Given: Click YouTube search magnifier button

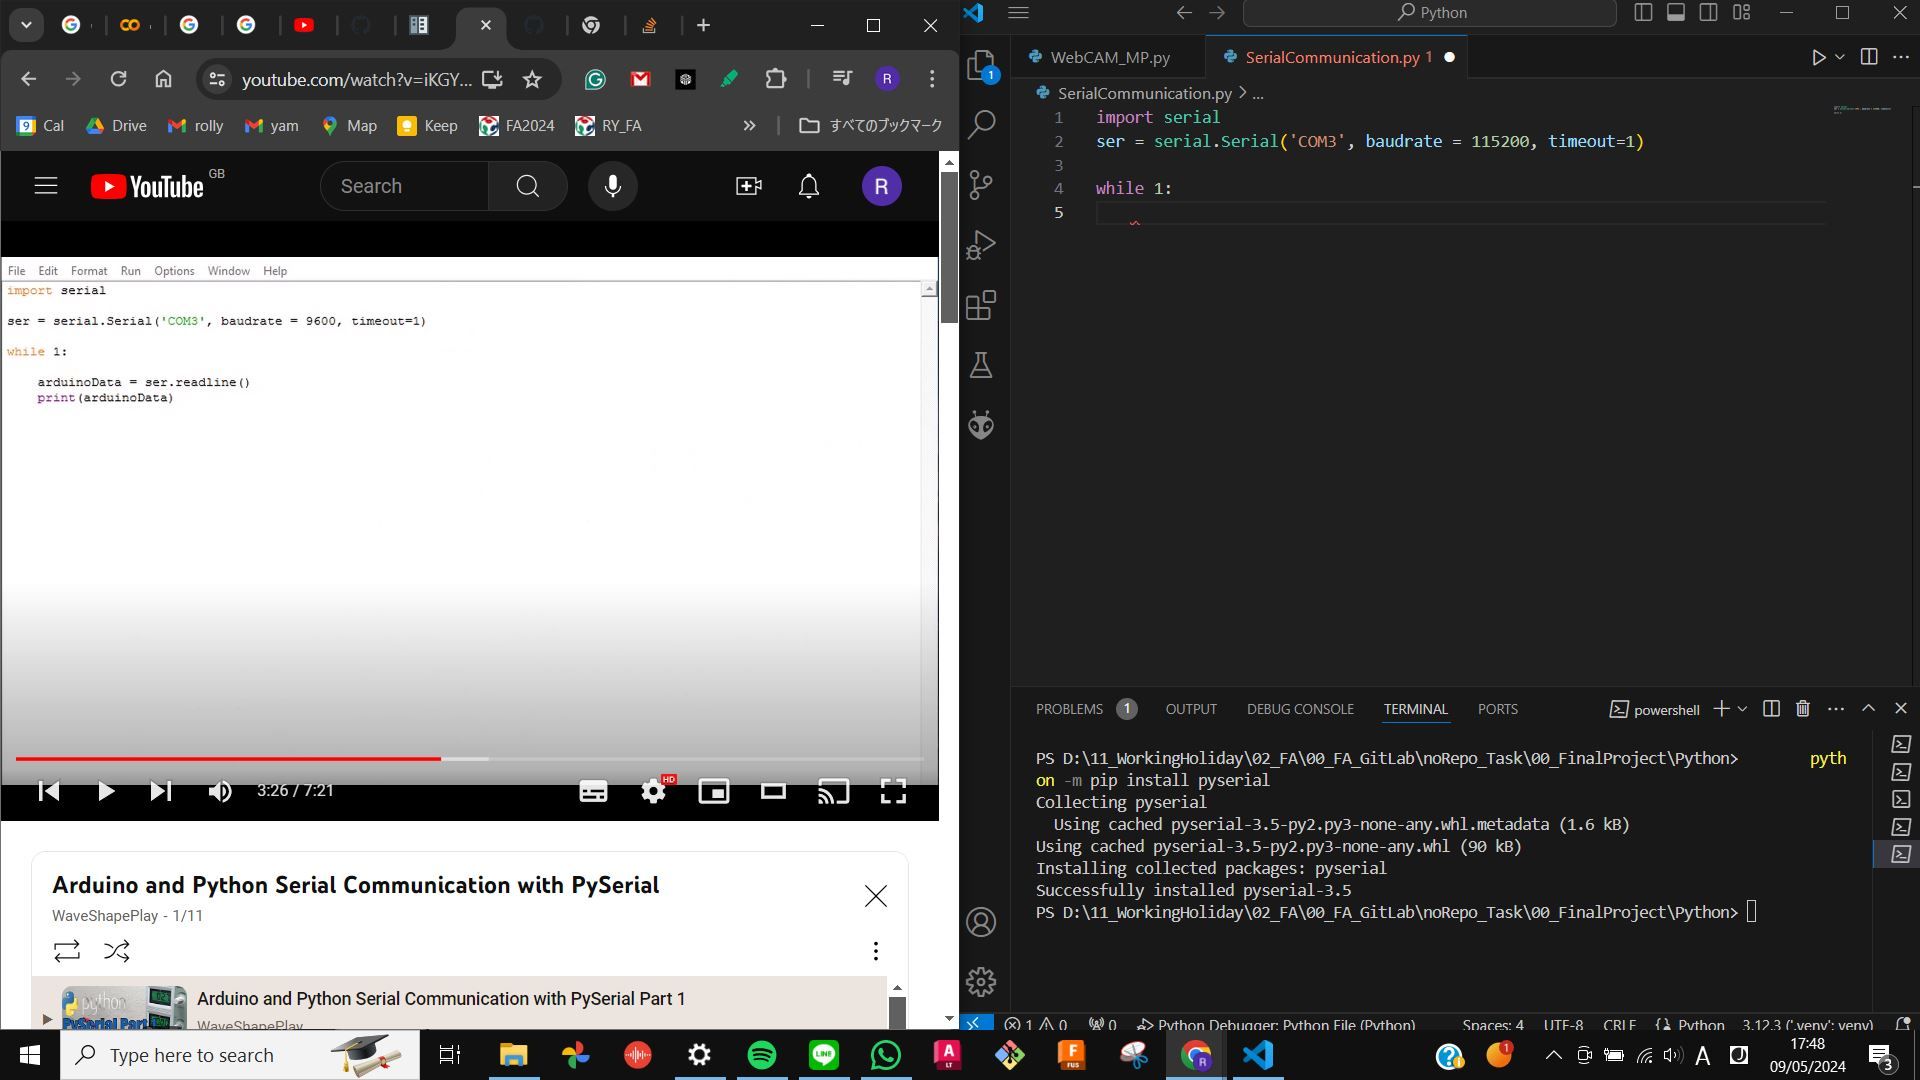Looking at the screenshot, I should (528, 186).
